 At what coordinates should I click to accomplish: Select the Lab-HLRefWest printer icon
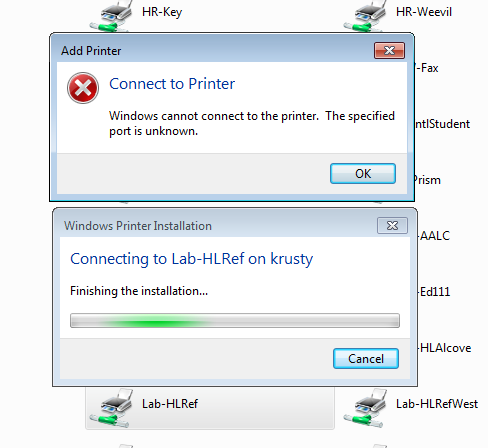pos(367,408)
